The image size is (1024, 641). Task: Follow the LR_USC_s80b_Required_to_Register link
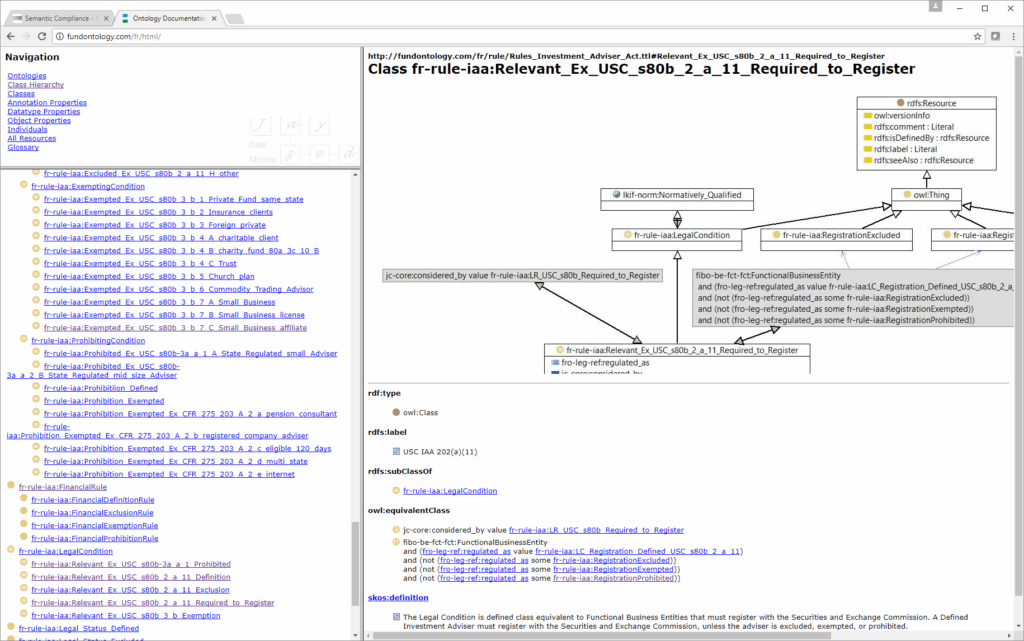click(x=596, y=530)
